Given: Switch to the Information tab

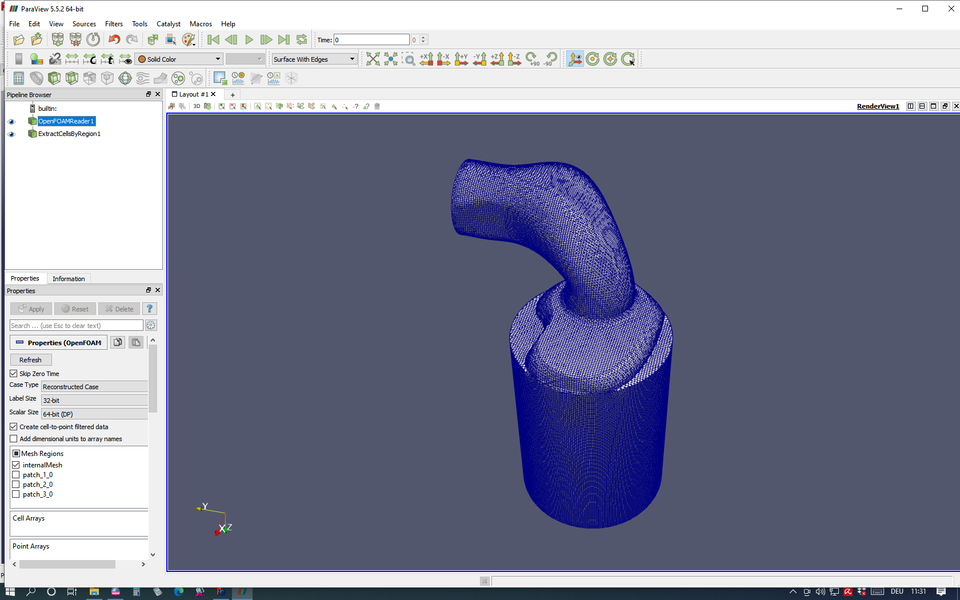Looking at the screenshot, I should coord(67,278).
